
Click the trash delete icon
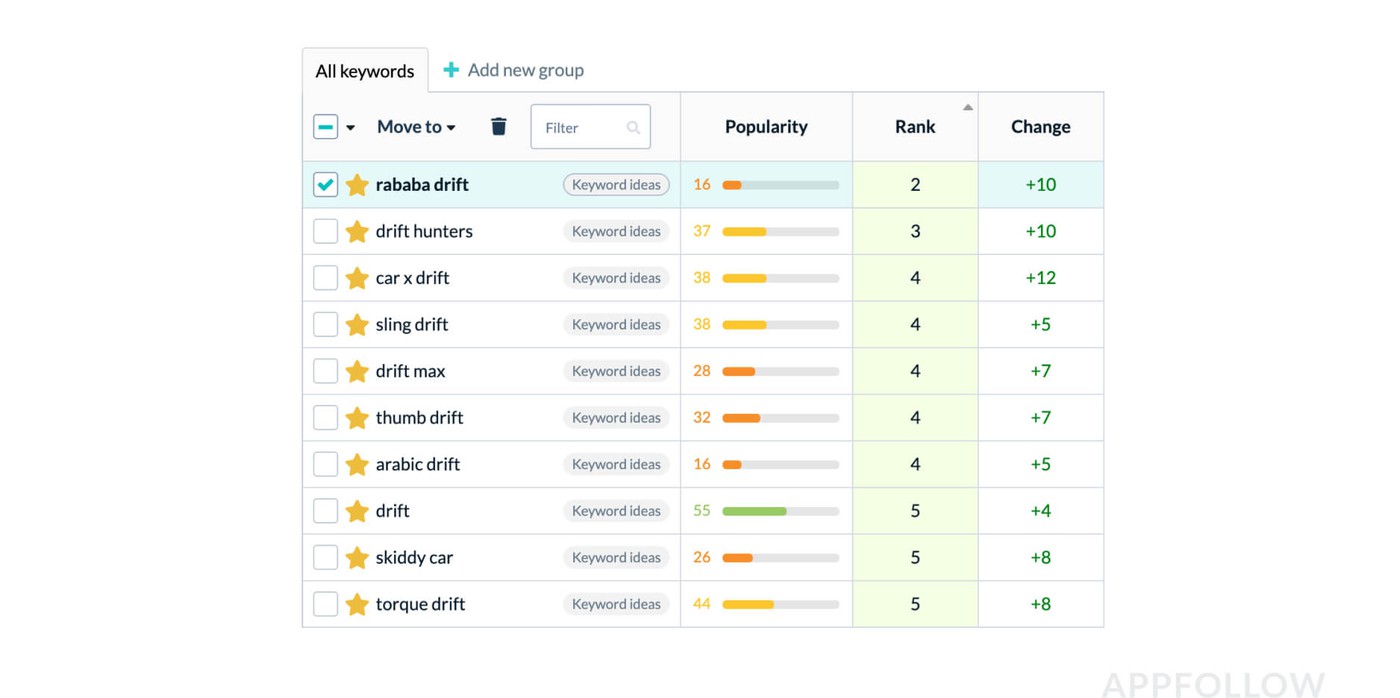(499, 127)
